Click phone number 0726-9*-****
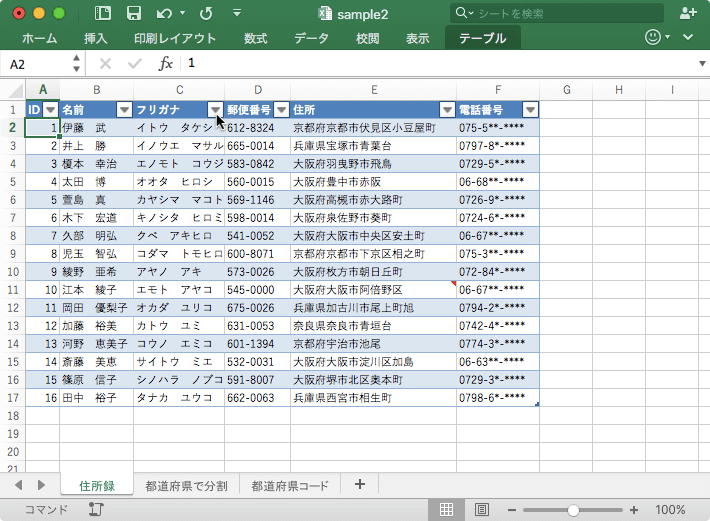 [x=498, y=200]
